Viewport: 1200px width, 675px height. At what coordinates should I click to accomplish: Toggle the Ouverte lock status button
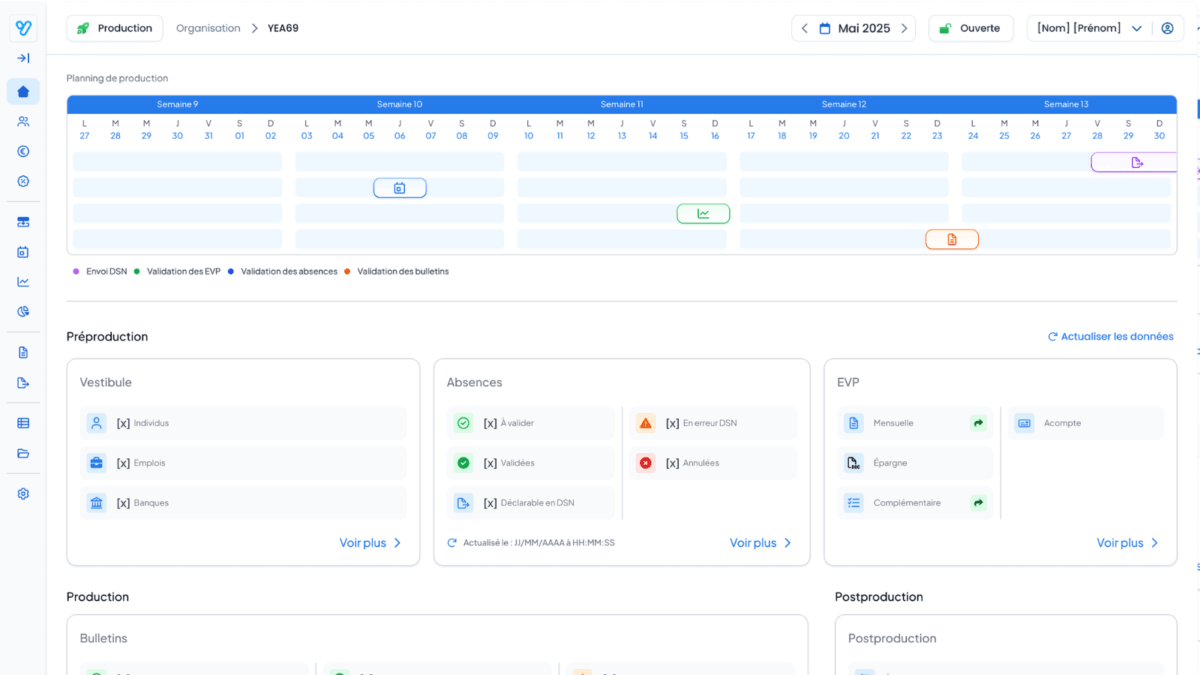pos(970,28)
